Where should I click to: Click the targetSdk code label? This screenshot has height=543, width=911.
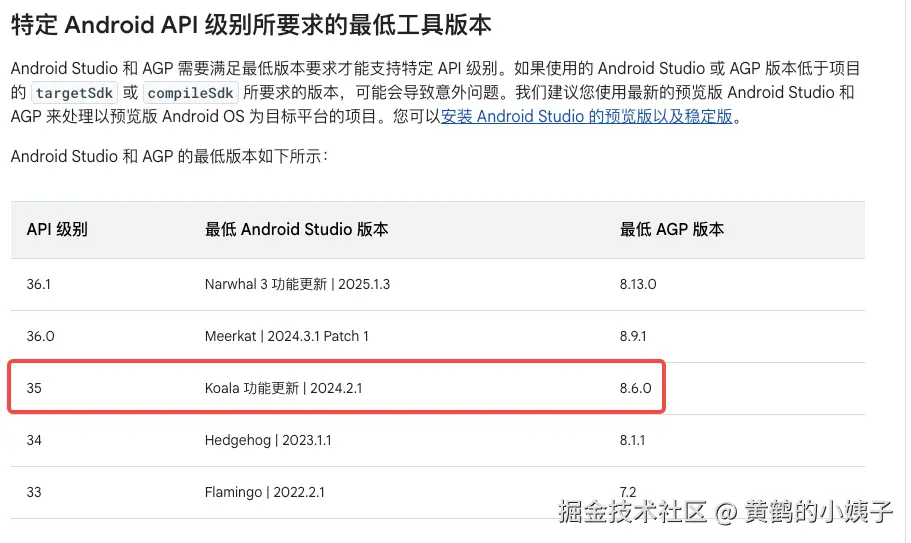point(74,93)
